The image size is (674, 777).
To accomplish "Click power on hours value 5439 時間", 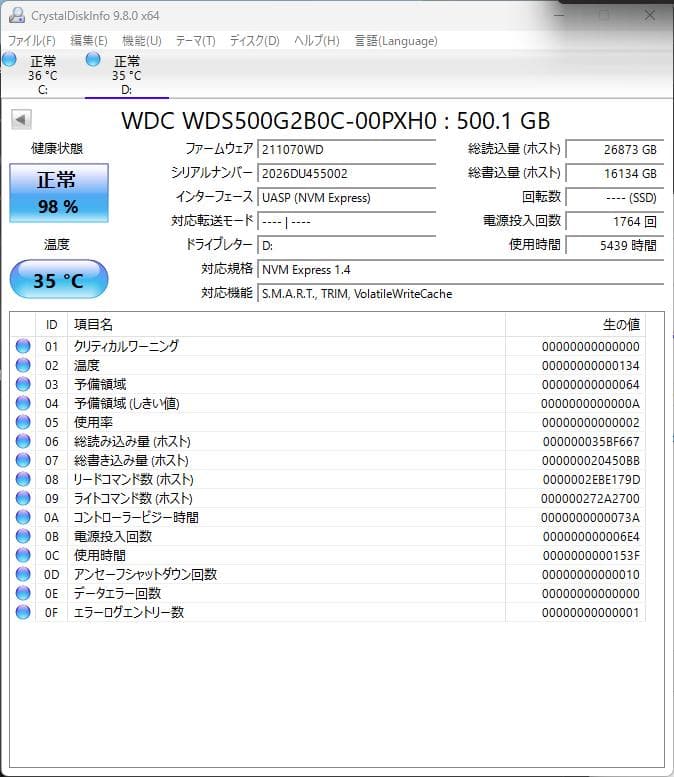I will tap(615, 245).
